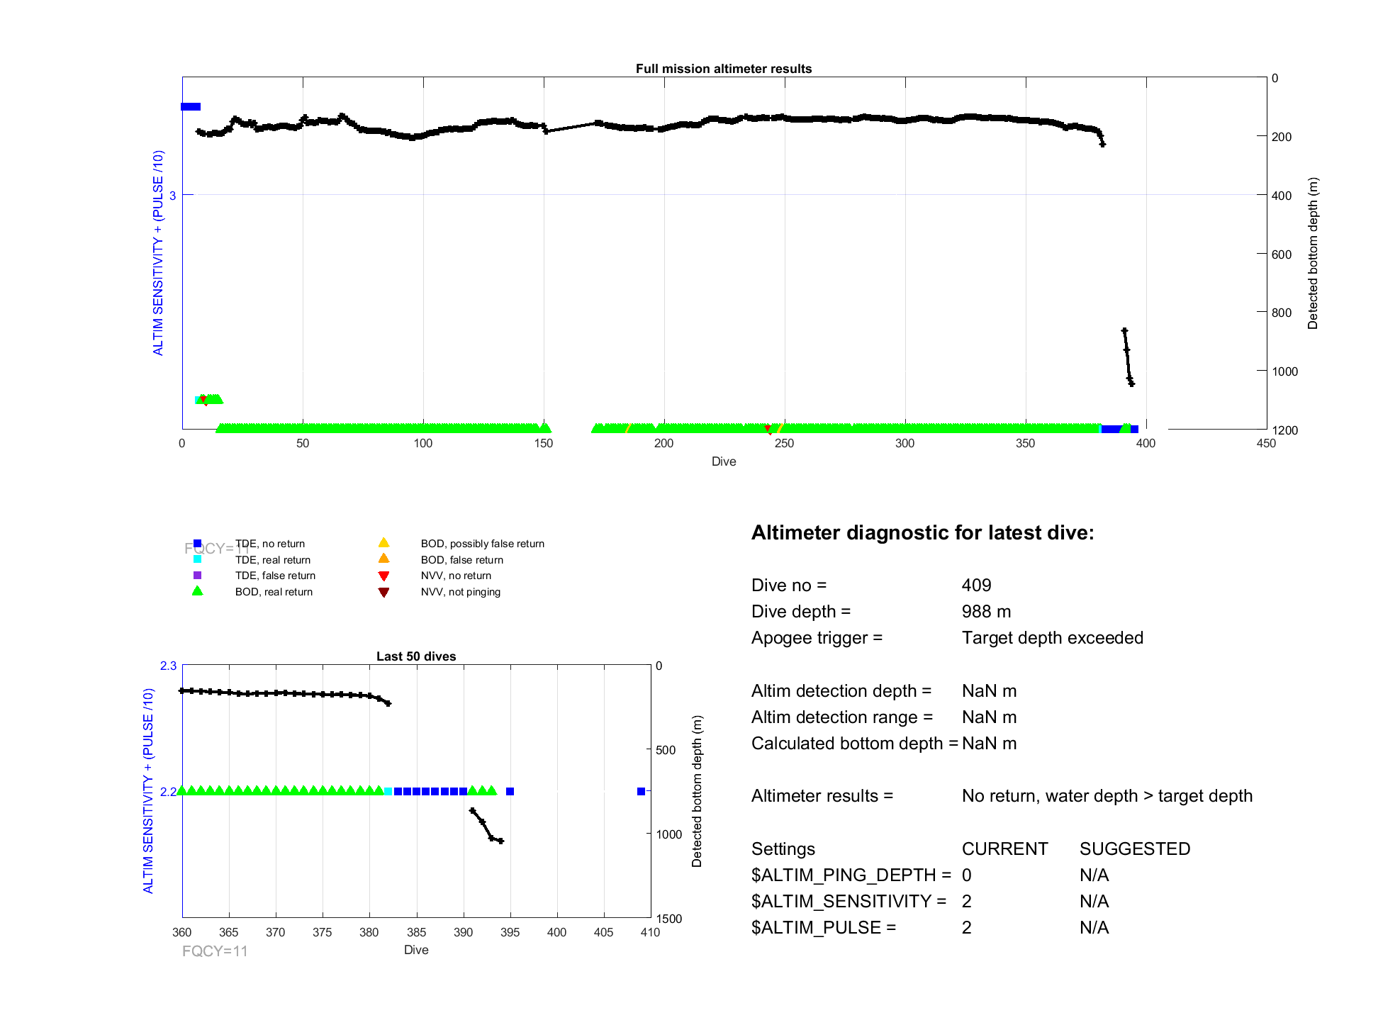Click the 'Target depth exceeded' value
1400x1032 pixels.
coord(1053,638)
